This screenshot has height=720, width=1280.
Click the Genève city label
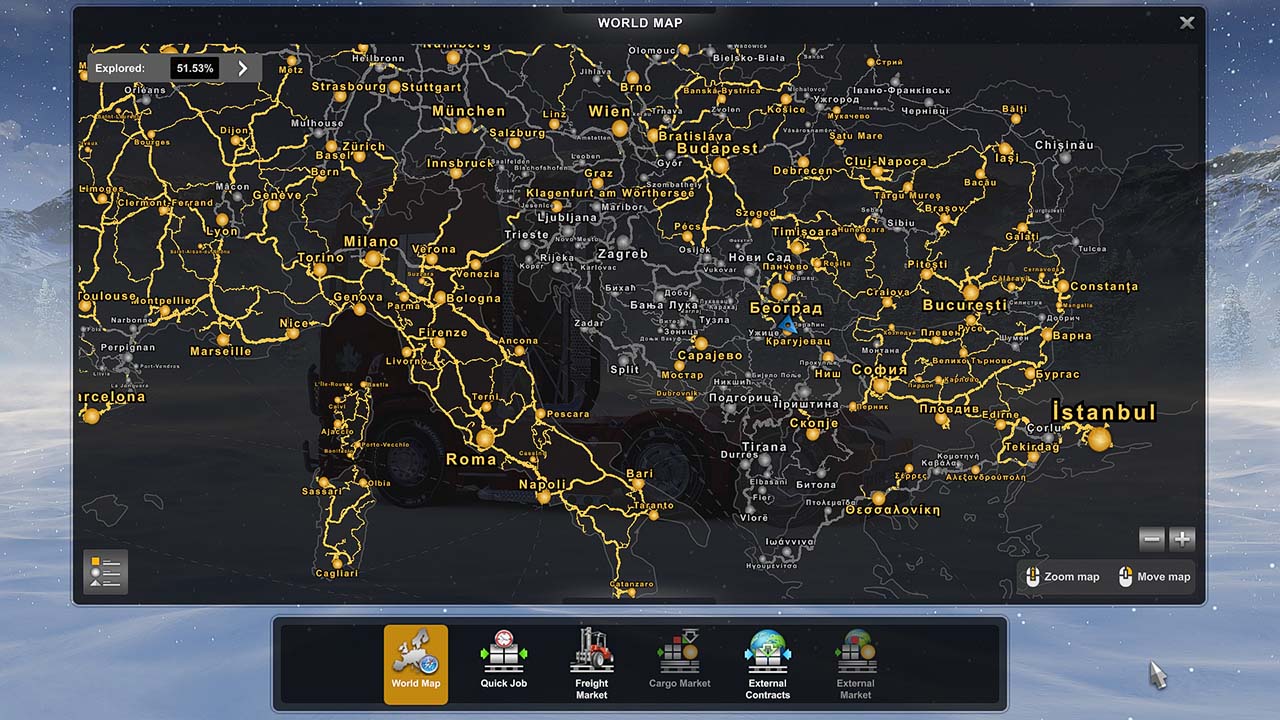277,196
